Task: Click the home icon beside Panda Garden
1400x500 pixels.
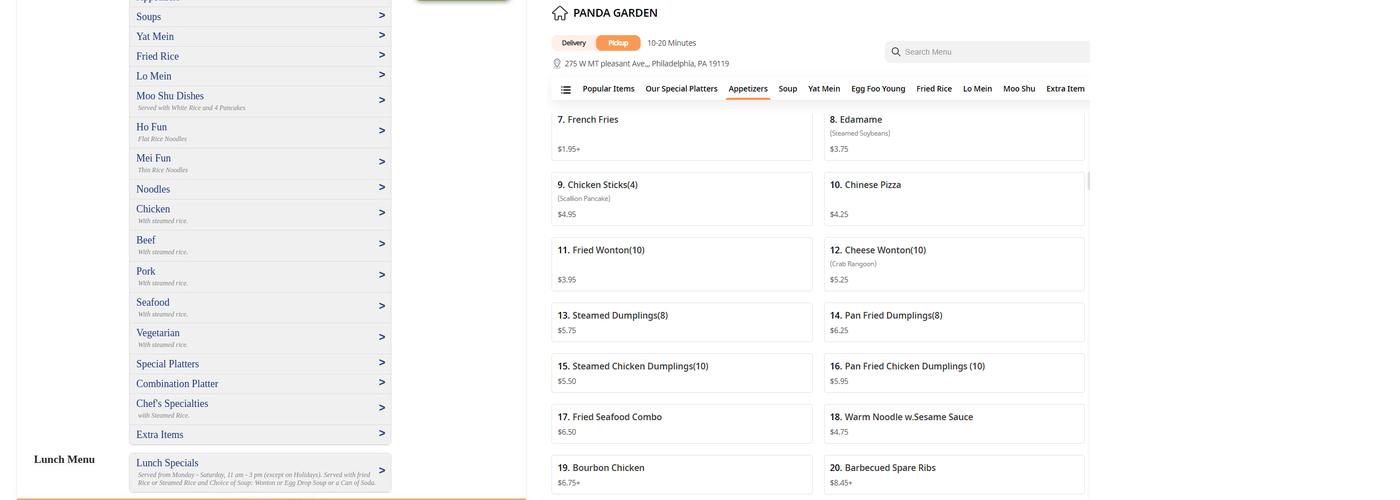Action: [560, 13]
